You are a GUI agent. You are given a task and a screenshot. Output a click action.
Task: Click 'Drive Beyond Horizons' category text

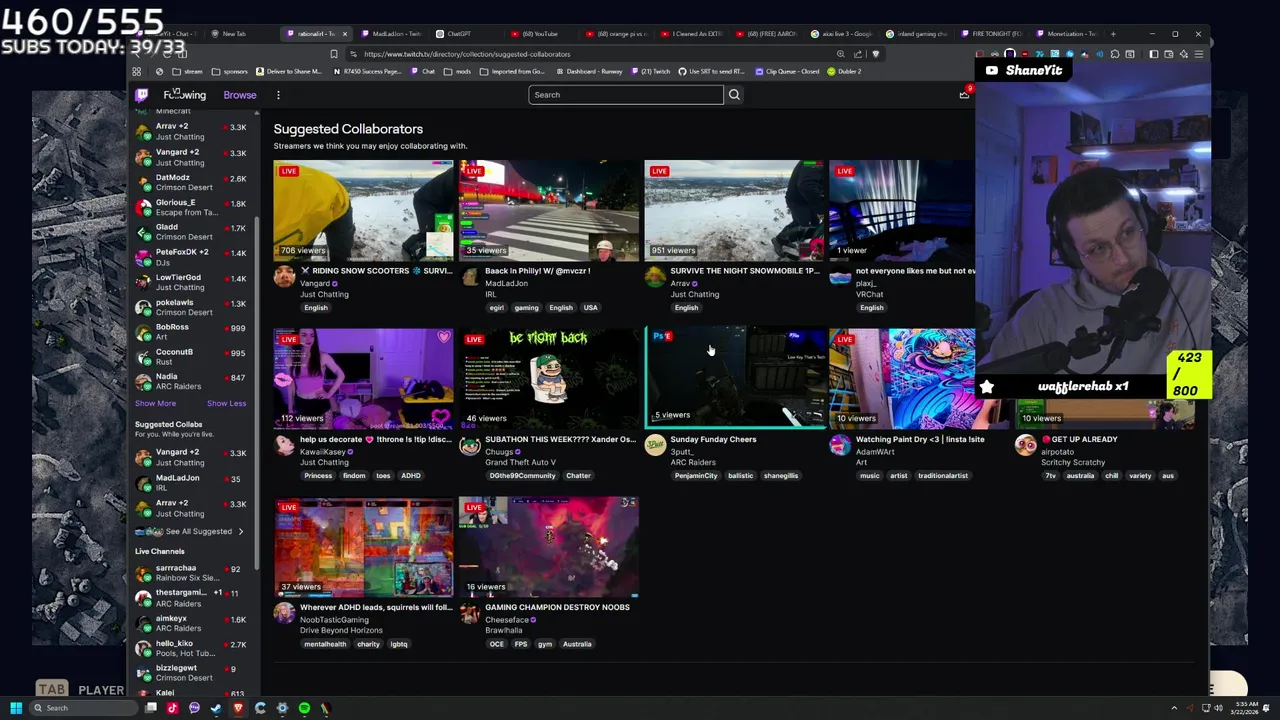341,631
